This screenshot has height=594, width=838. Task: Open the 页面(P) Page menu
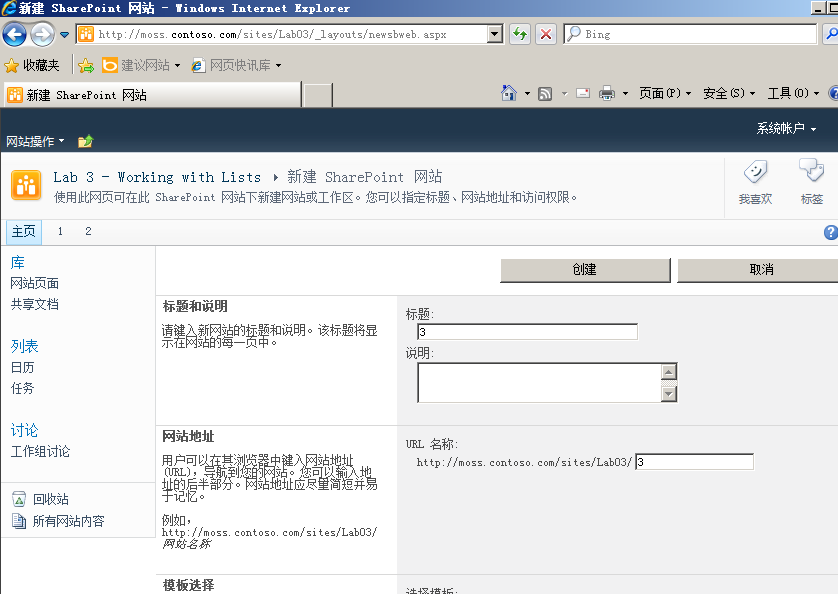tap(665, 94)
